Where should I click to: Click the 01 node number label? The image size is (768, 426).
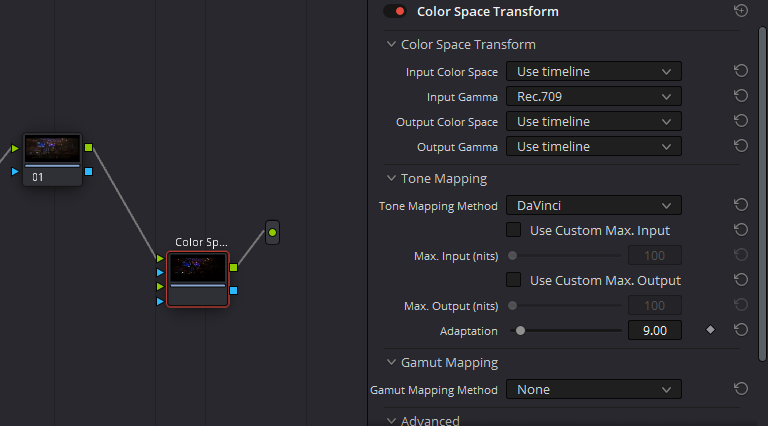38,177
